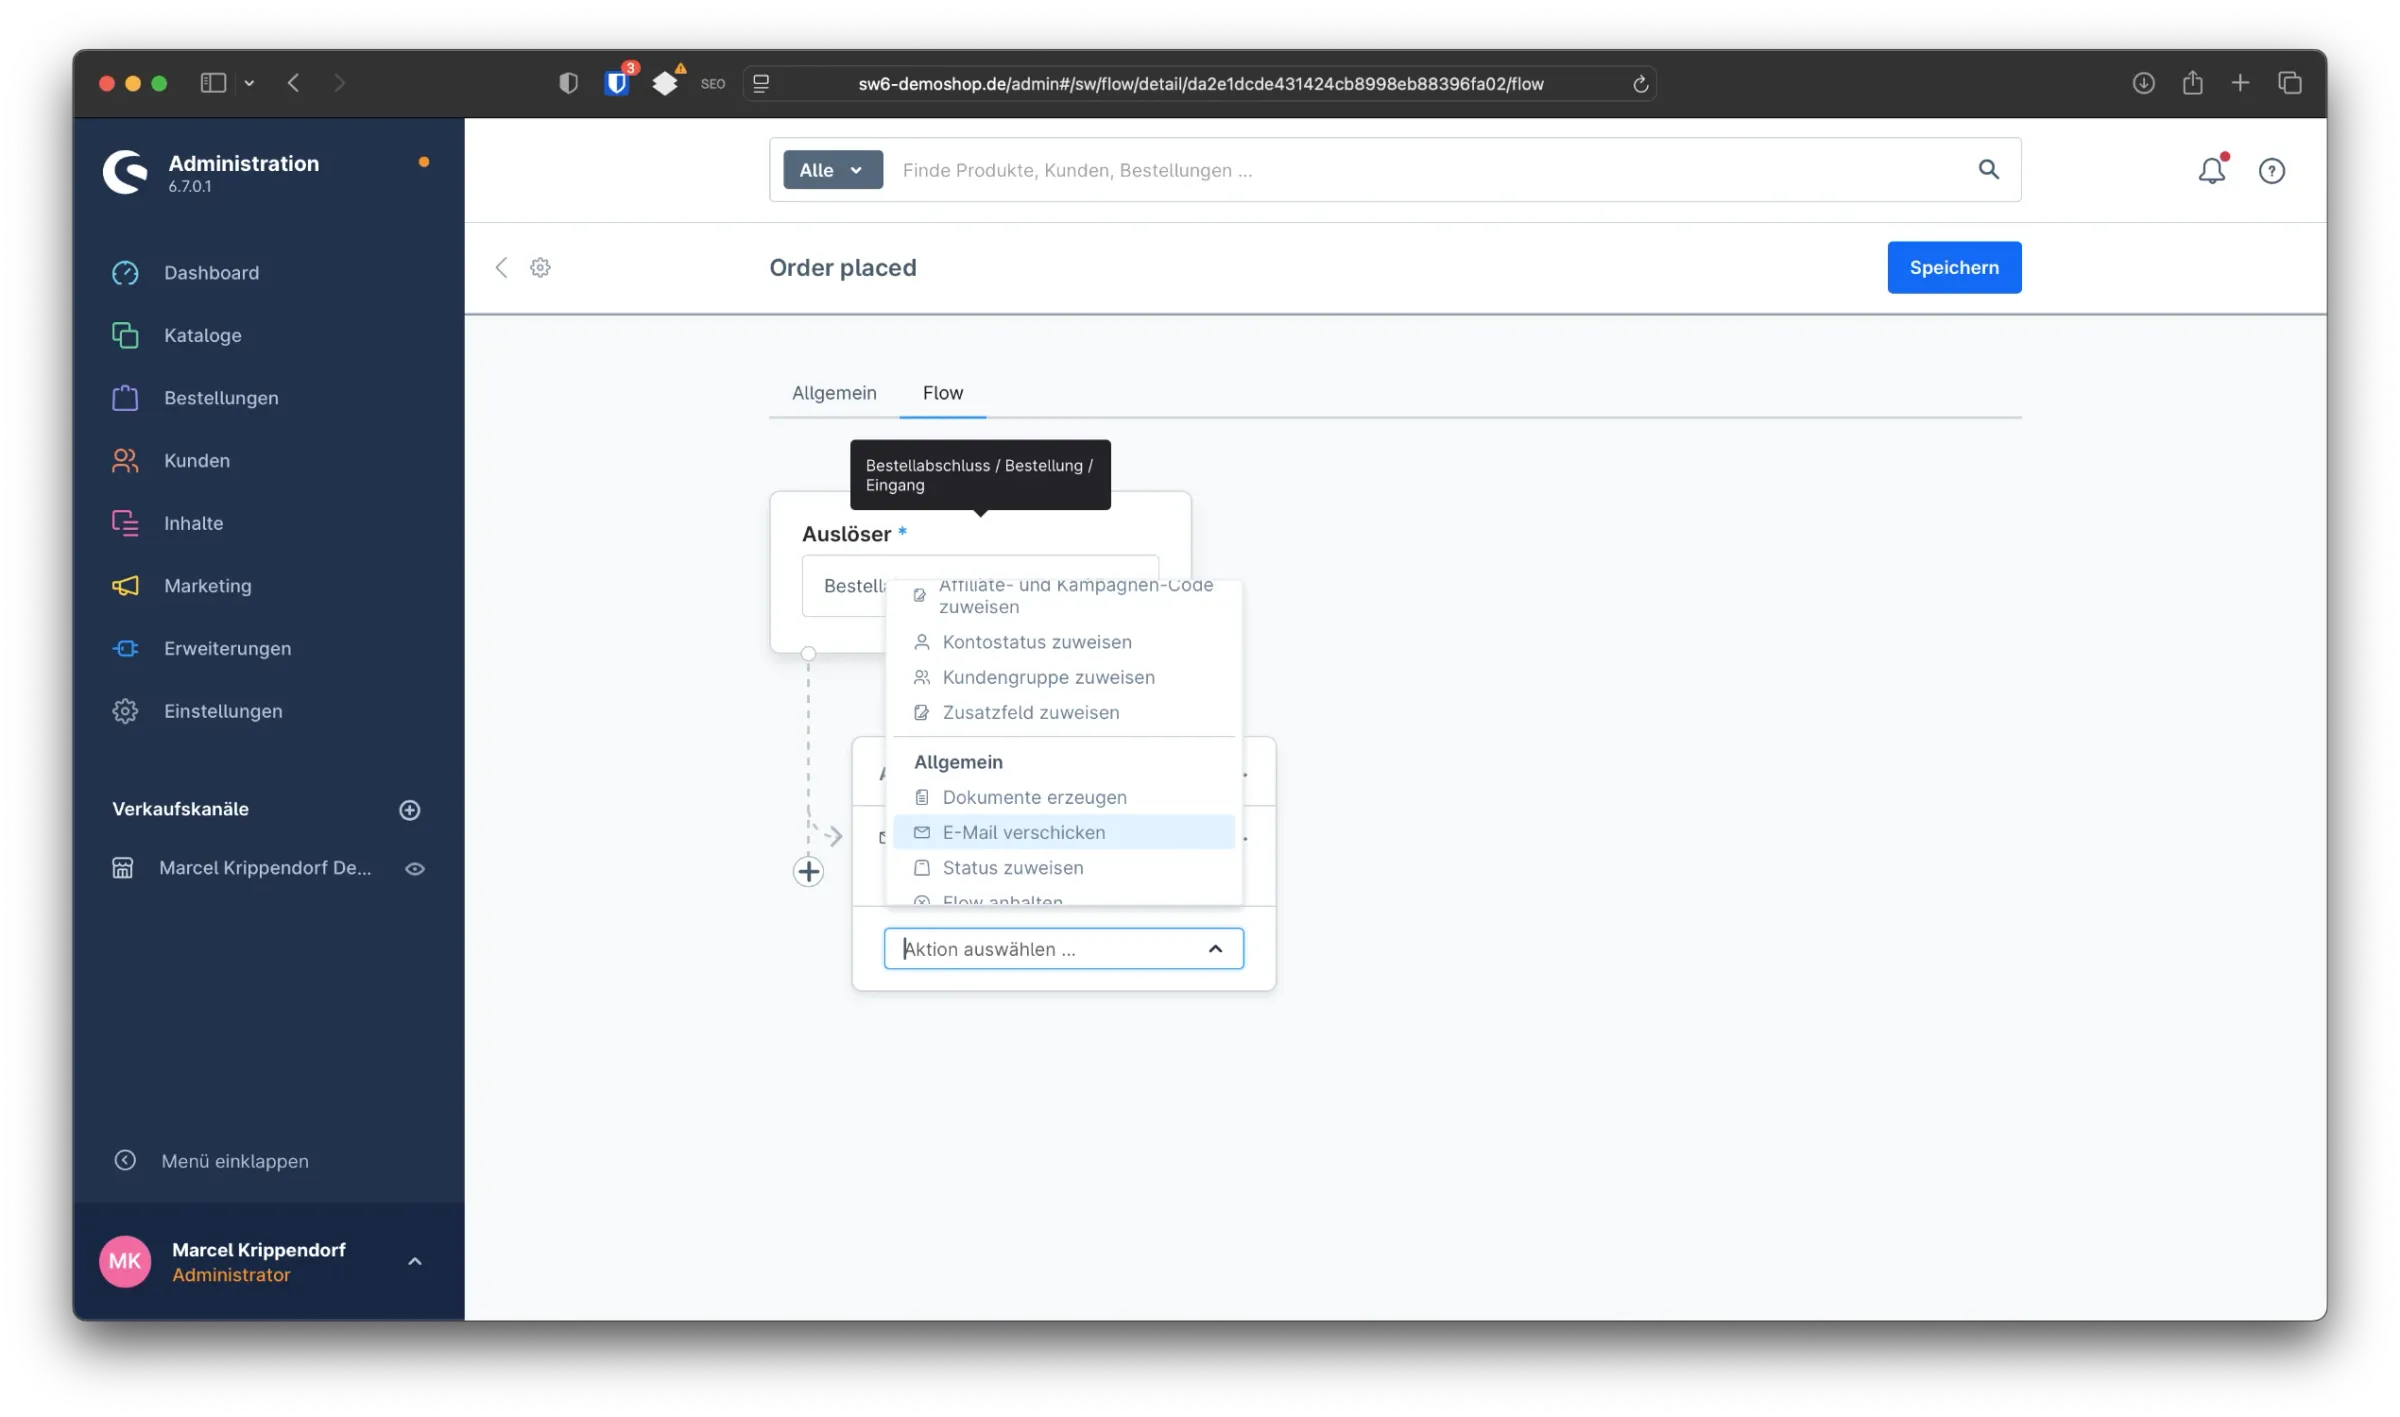
Task: Click the Speichern button
Action: coord(1953,267)
